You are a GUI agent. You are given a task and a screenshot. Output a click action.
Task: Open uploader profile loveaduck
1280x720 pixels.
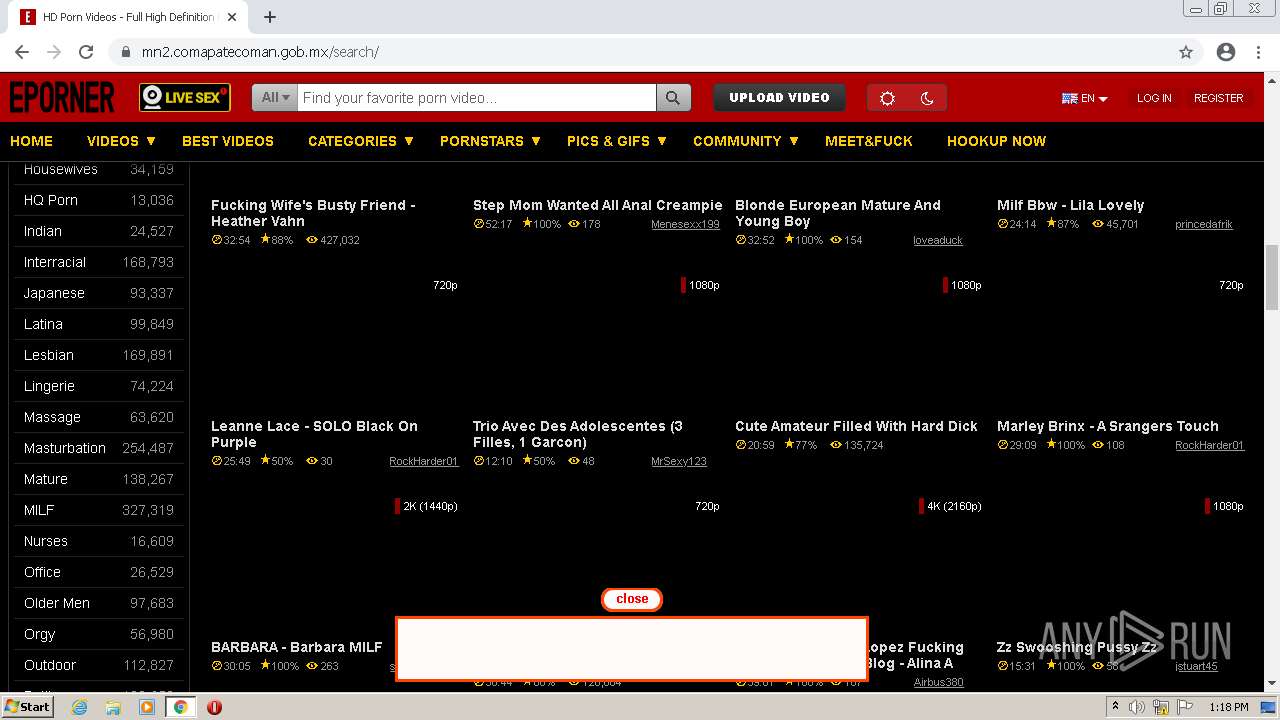click(938, 240)
